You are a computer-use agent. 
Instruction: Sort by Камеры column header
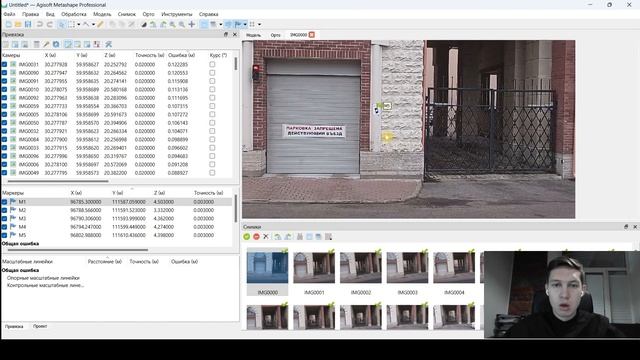coord(11,55)
